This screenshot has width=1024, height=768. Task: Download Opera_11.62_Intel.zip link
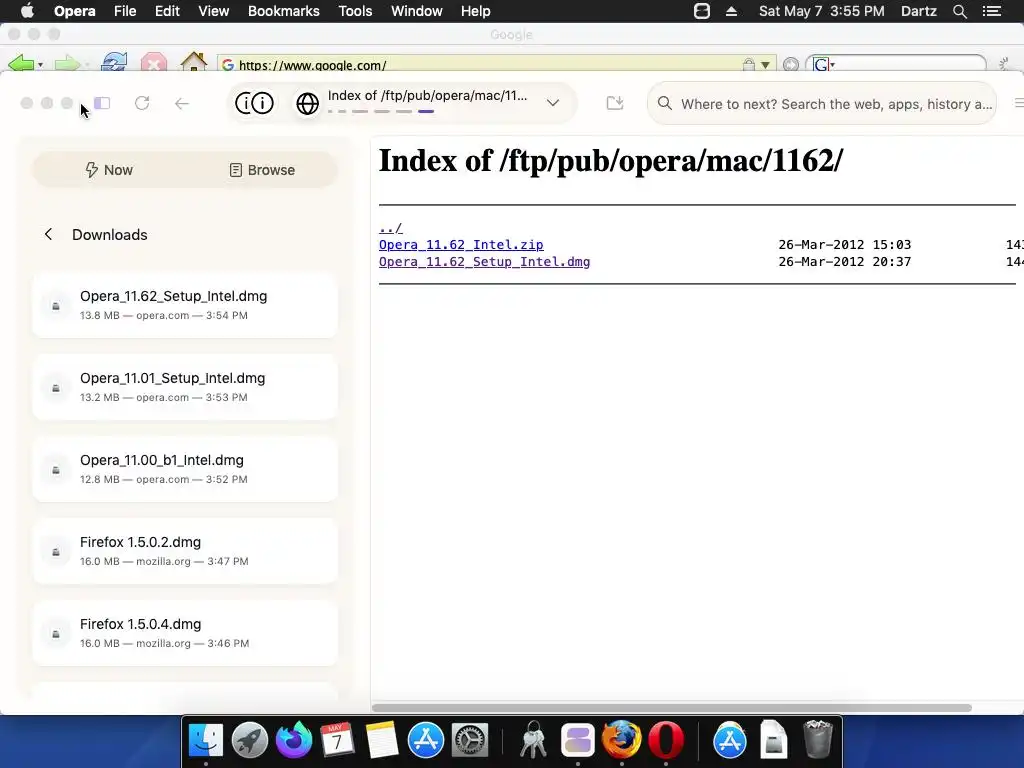coord(461,244)
